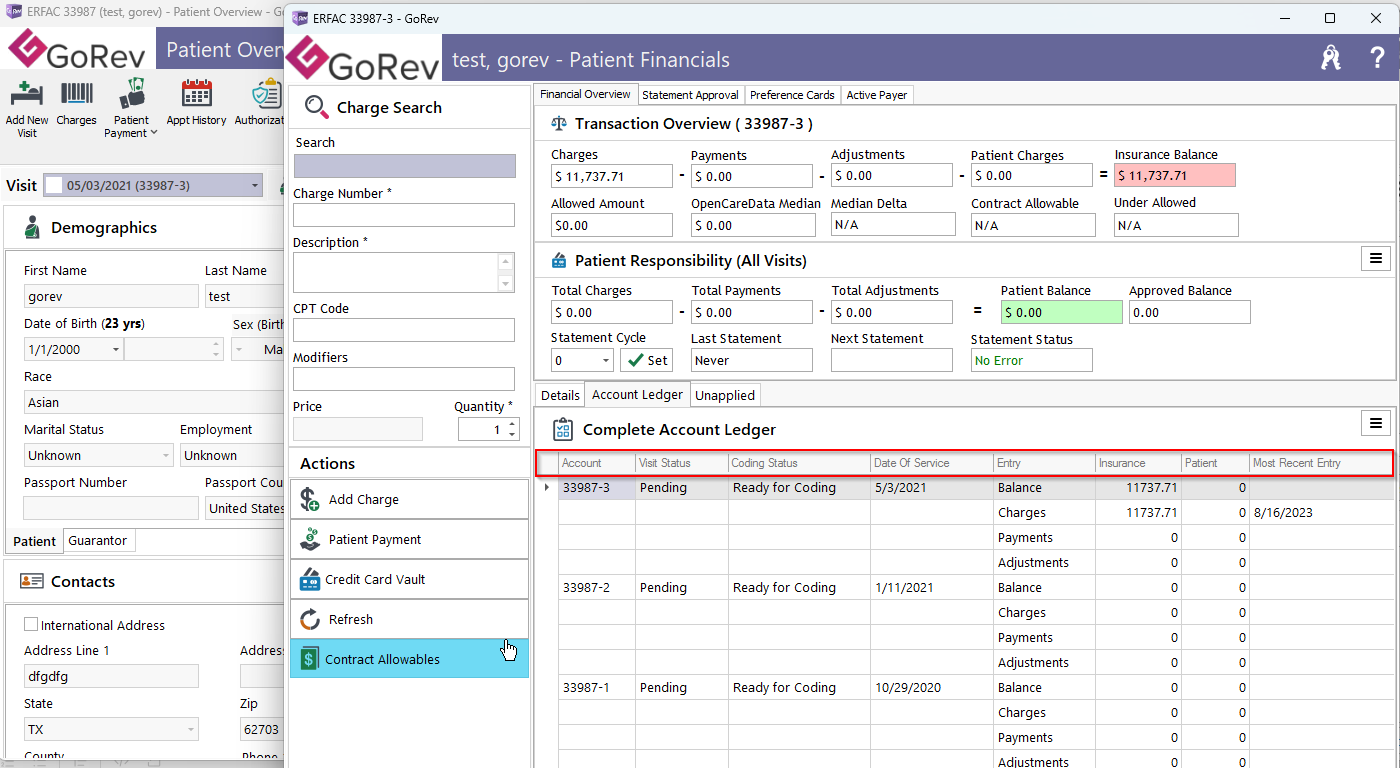The width and height of the screenshot is (1400, 768).
Task: Click the Charge Search magnifier icon
Action: (316, 107)
